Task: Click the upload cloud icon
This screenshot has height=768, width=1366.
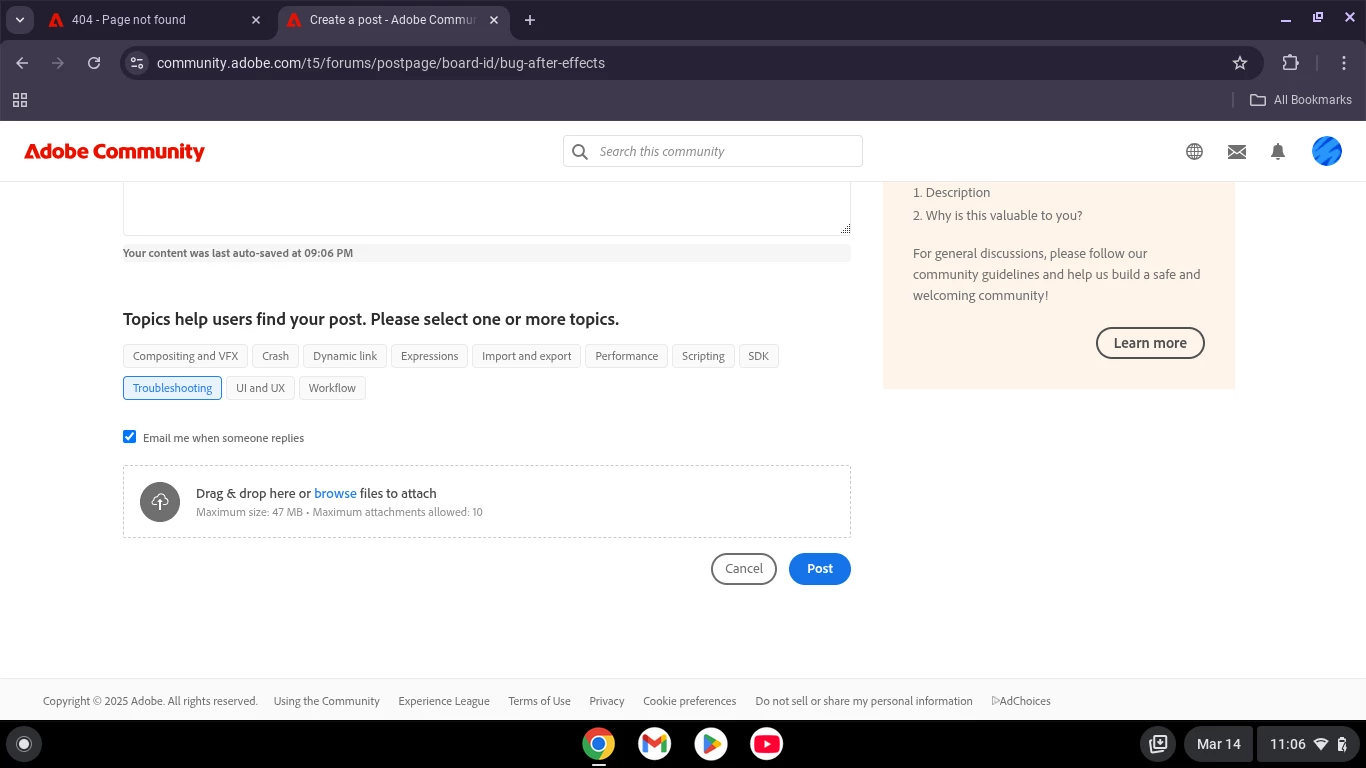Action: [160, 502]
